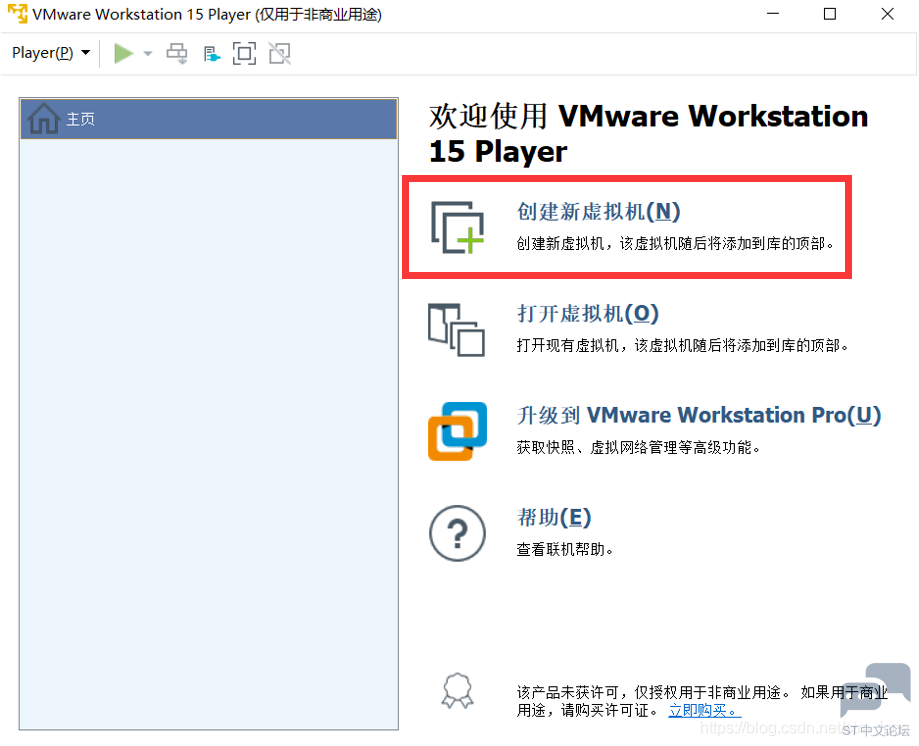Image resolution: width=919 pixels, height=746 pixels.
Task: Click text 创建新虚拟机，该虚拟机随后将添加到库的顶部。
Action: 675,243
